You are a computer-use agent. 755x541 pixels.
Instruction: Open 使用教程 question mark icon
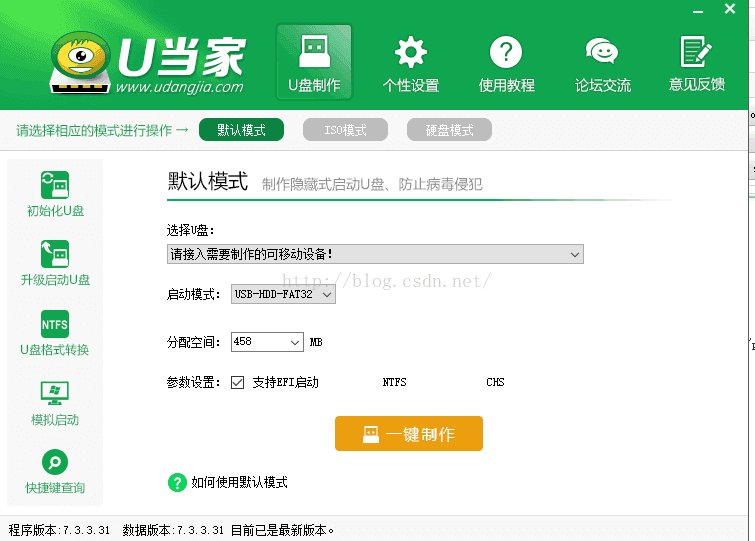tap(506, 52)
